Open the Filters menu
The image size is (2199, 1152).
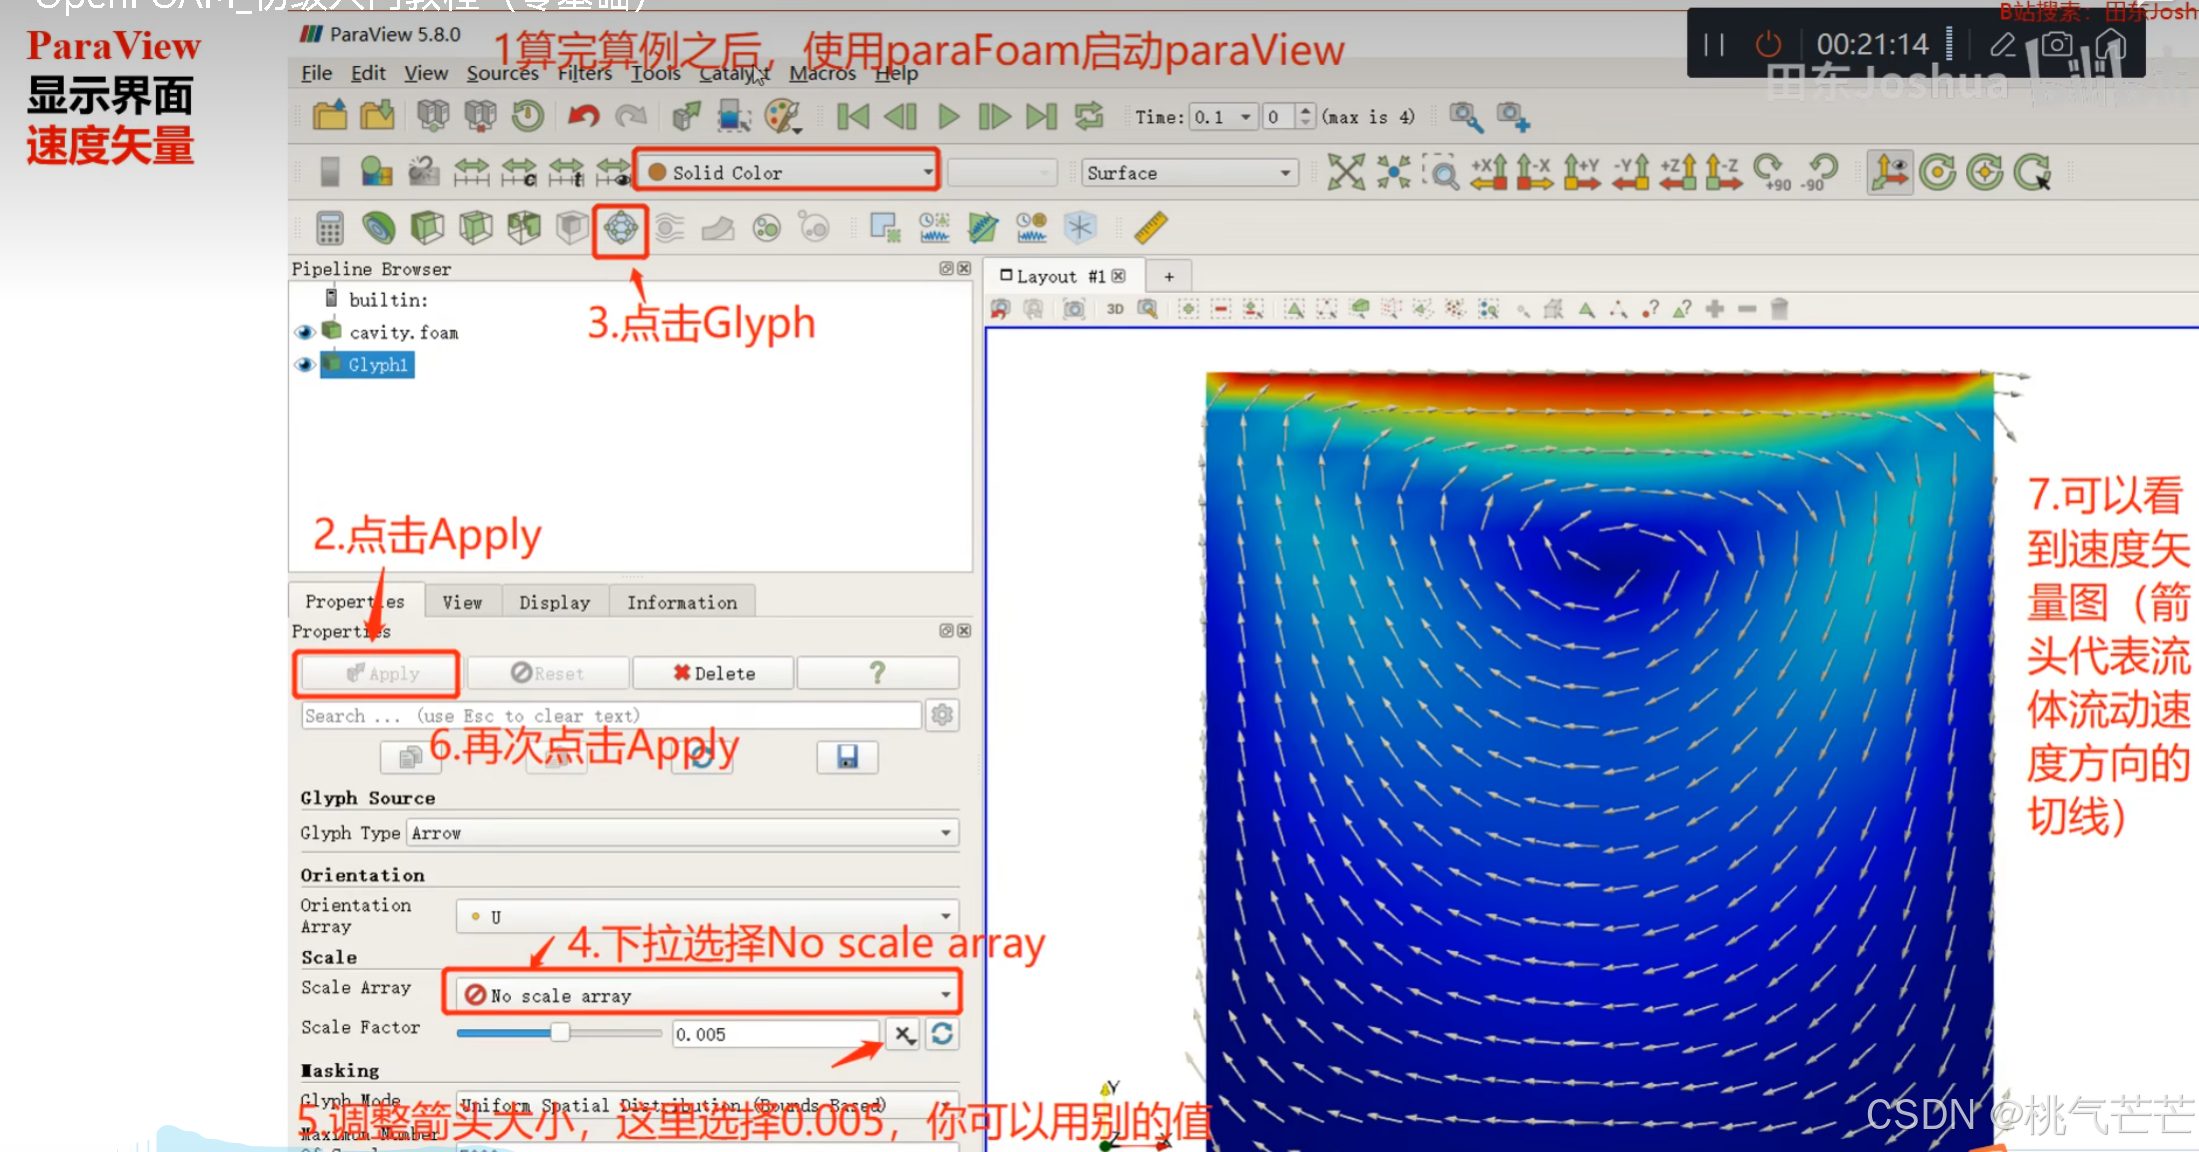(584, 73)
